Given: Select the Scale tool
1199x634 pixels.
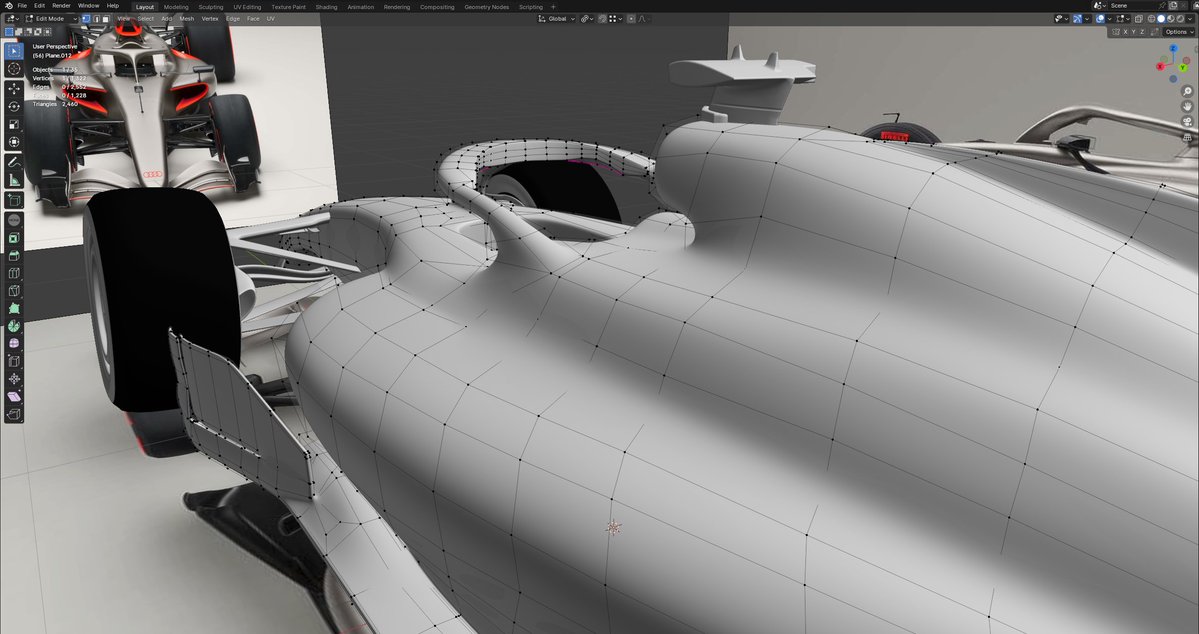Looking at the screenshot, I should [x=14, y=124].
